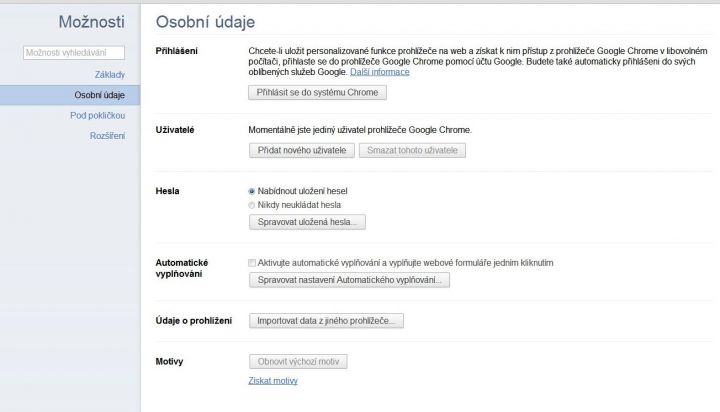720x412 pixels.
Task: Follow the Další informace link
Action: [380, 72]
